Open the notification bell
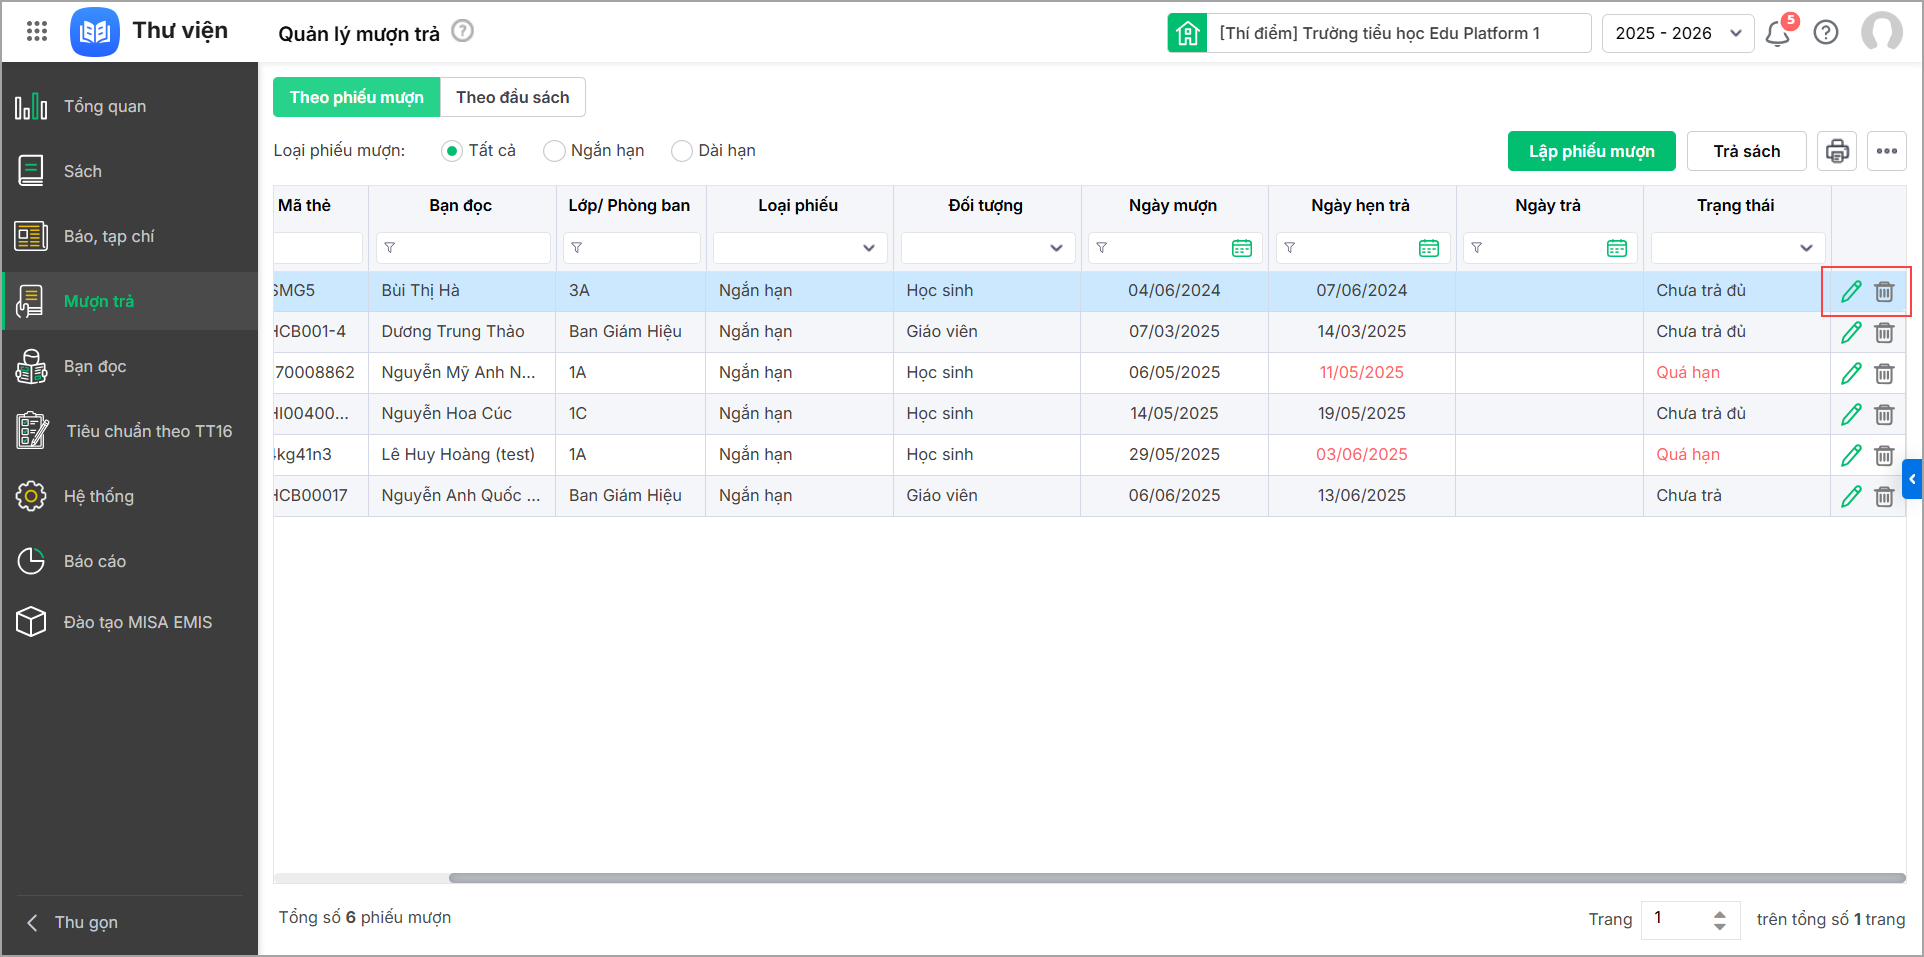 pos(1777,33)
